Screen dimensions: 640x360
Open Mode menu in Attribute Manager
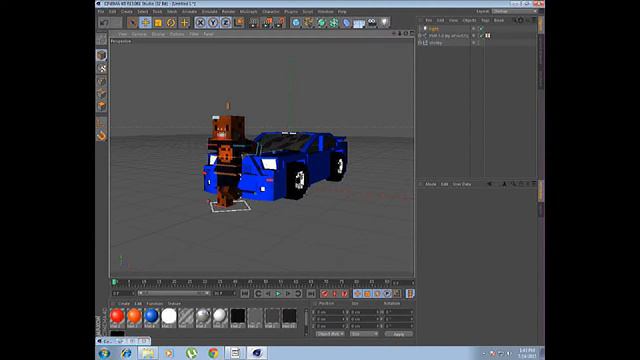(431, 184)
